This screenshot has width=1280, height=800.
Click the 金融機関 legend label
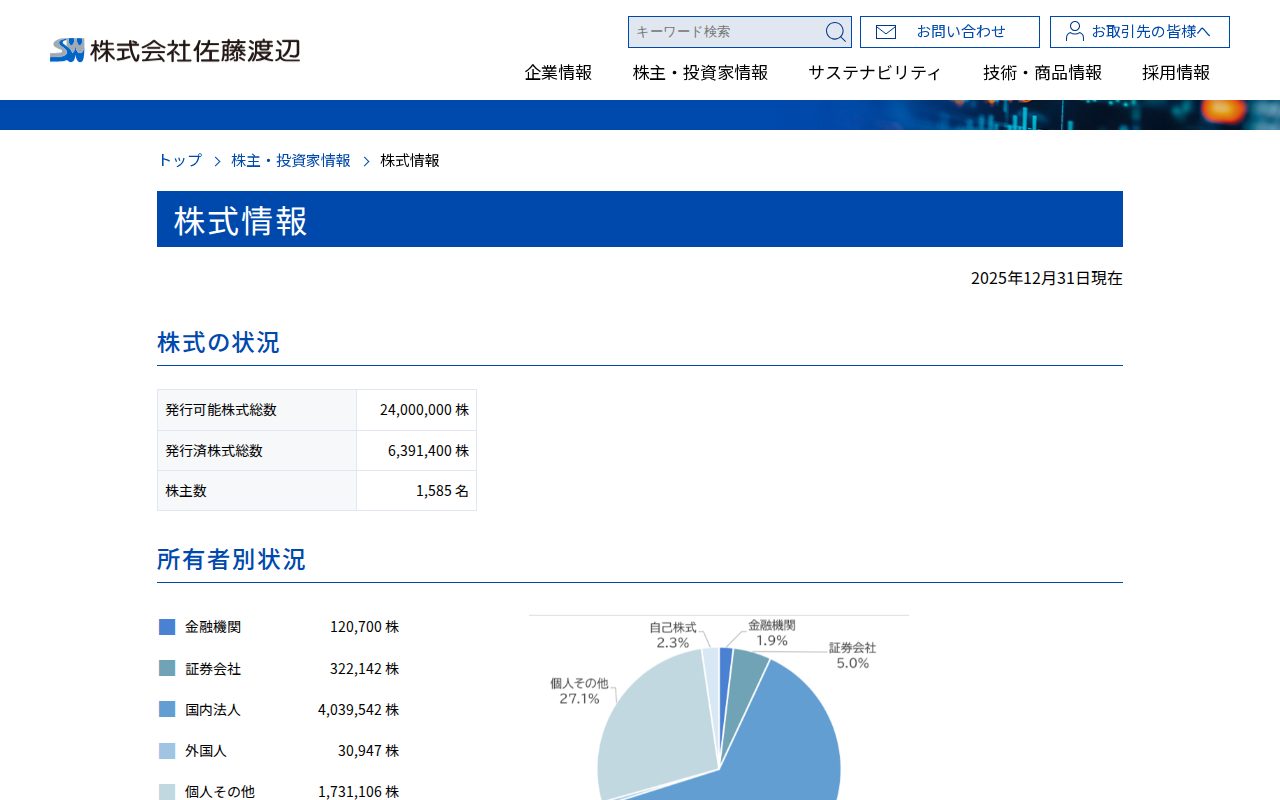point(213,627)
